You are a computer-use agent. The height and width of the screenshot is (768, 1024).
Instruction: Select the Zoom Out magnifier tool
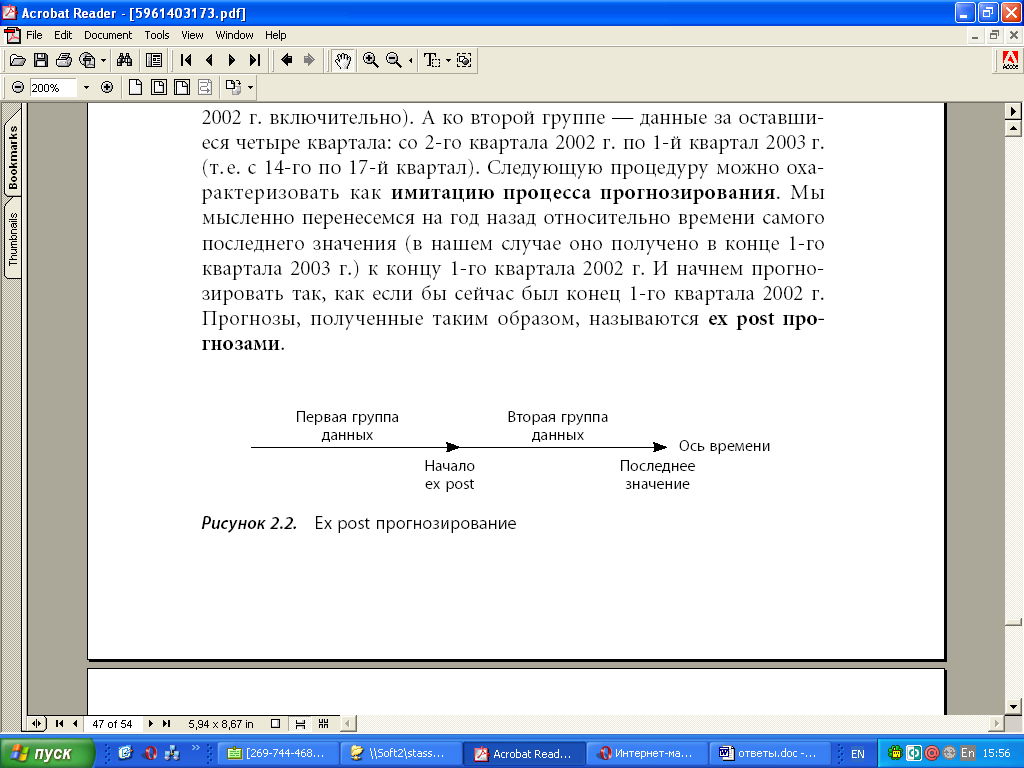coord(394,61)
